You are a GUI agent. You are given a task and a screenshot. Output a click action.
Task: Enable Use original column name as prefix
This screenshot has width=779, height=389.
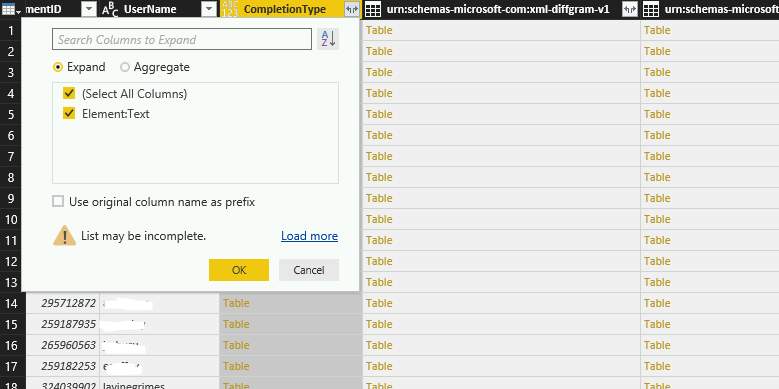(x=58, y=201)
